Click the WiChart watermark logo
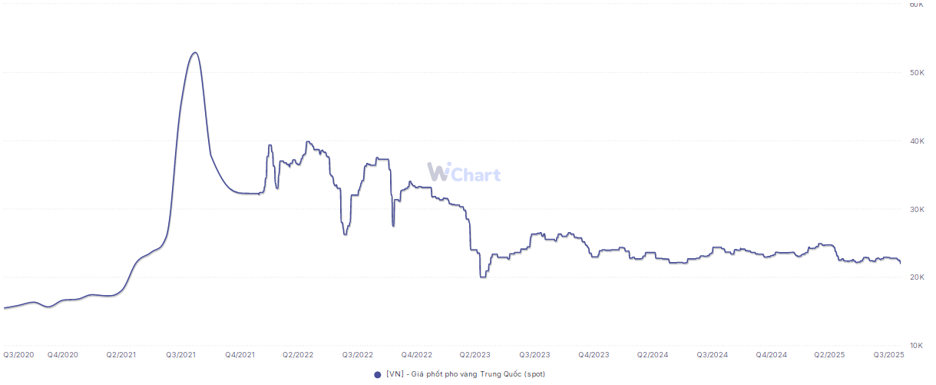This screenshot has height=385, width=936. point(464,173)
